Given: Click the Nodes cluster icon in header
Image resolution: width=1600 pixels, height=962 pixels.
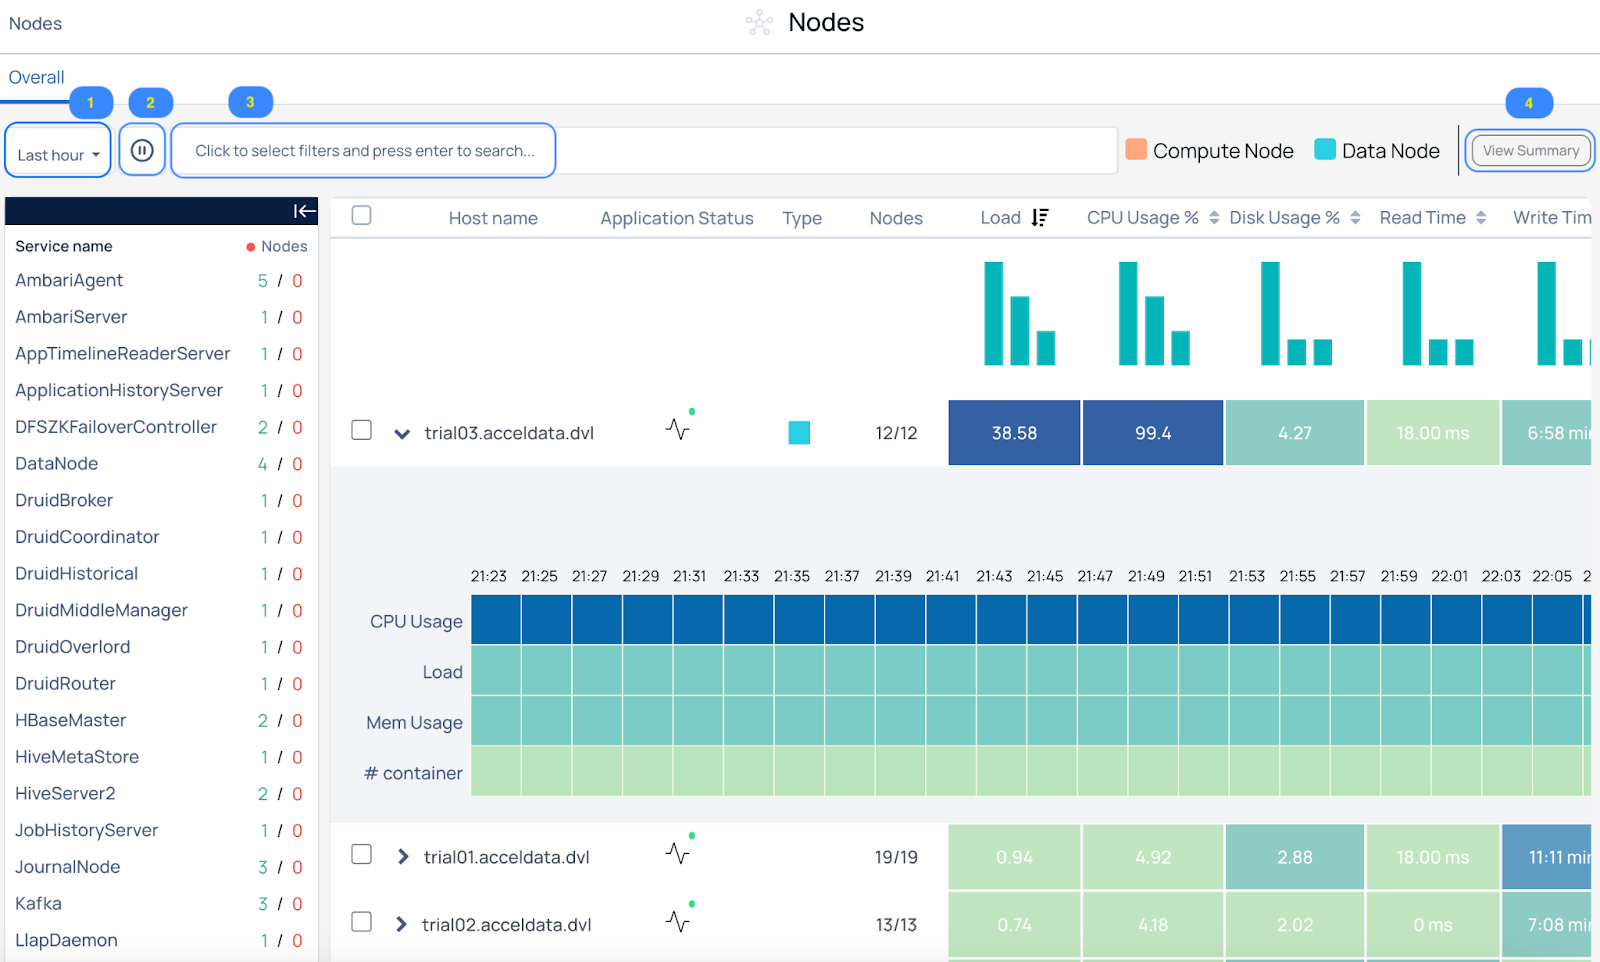Looking at the screenshot, I should 760,23.
